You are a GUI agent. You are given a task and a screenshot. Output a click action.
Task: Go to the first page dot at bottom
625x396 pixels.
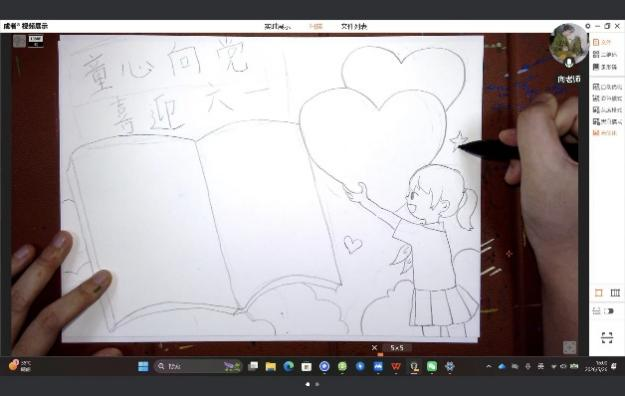click(x=307, y=384)
